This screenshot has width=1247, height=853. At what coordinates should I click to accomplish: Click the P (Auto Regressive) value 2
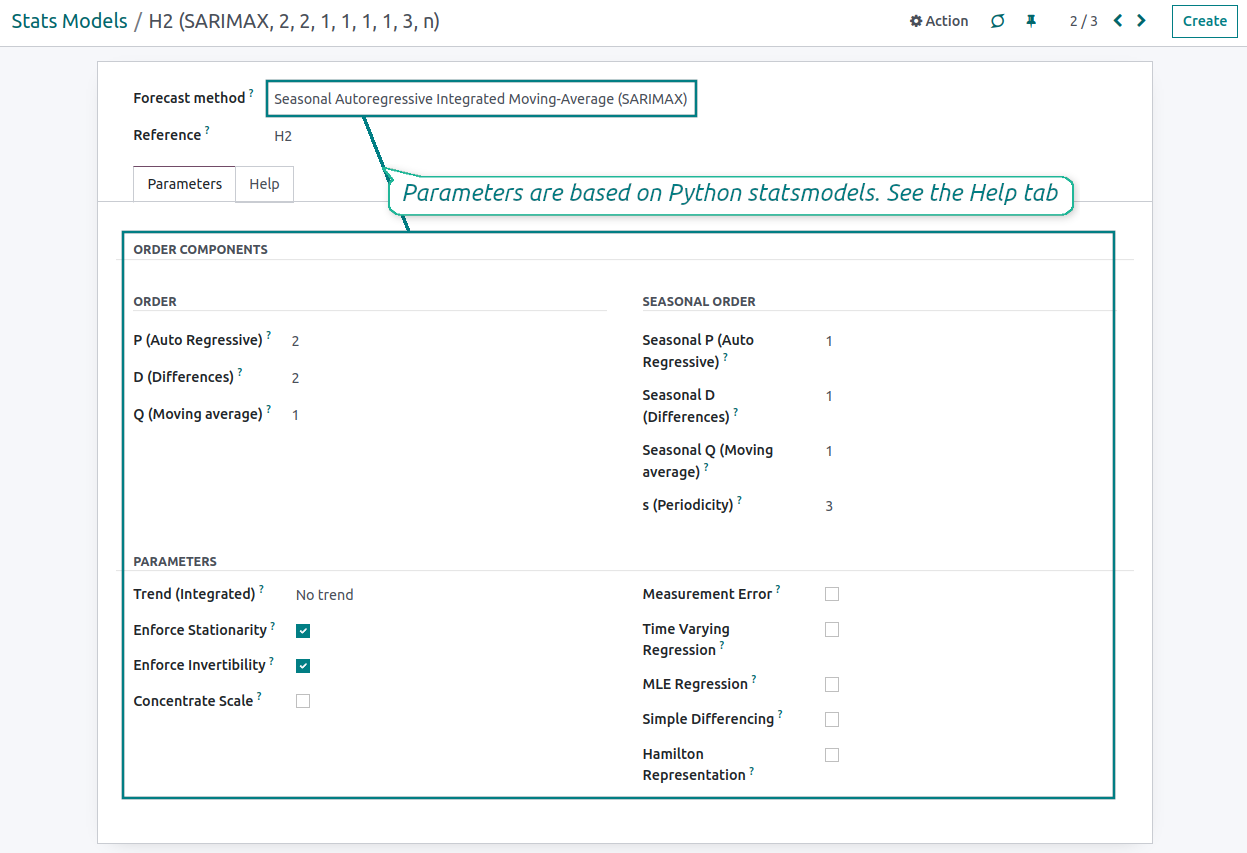click(296, 341)
